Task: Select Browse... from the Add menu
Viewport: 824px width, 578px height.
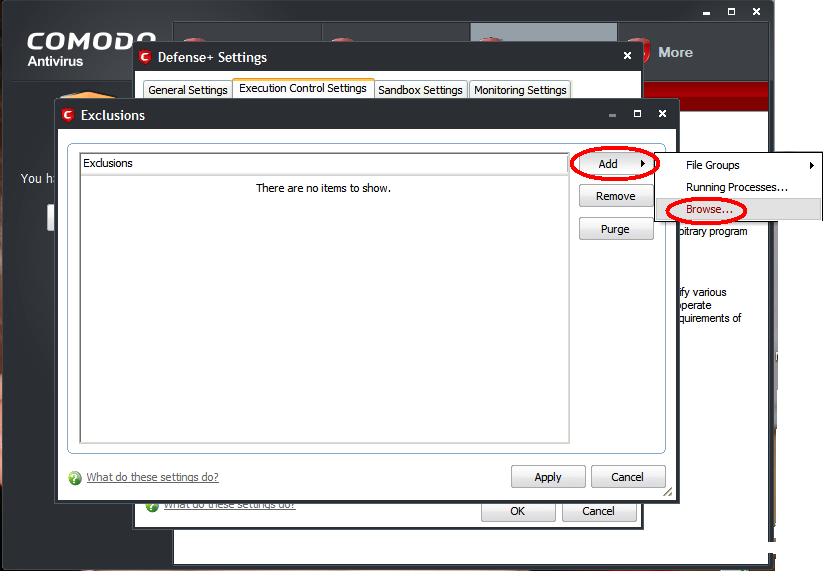Action: pyautogui.click(x=709, y=210)
